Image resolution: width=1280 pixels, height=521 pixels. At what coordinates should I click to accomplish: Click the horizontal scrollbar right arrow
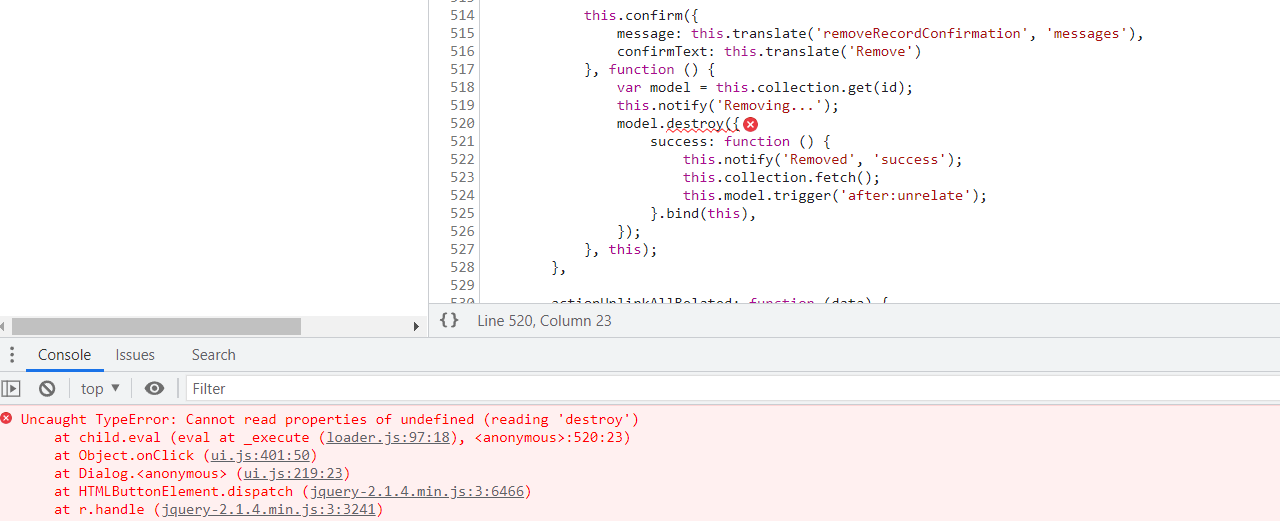pyautogui.click(x=417, y=327)
